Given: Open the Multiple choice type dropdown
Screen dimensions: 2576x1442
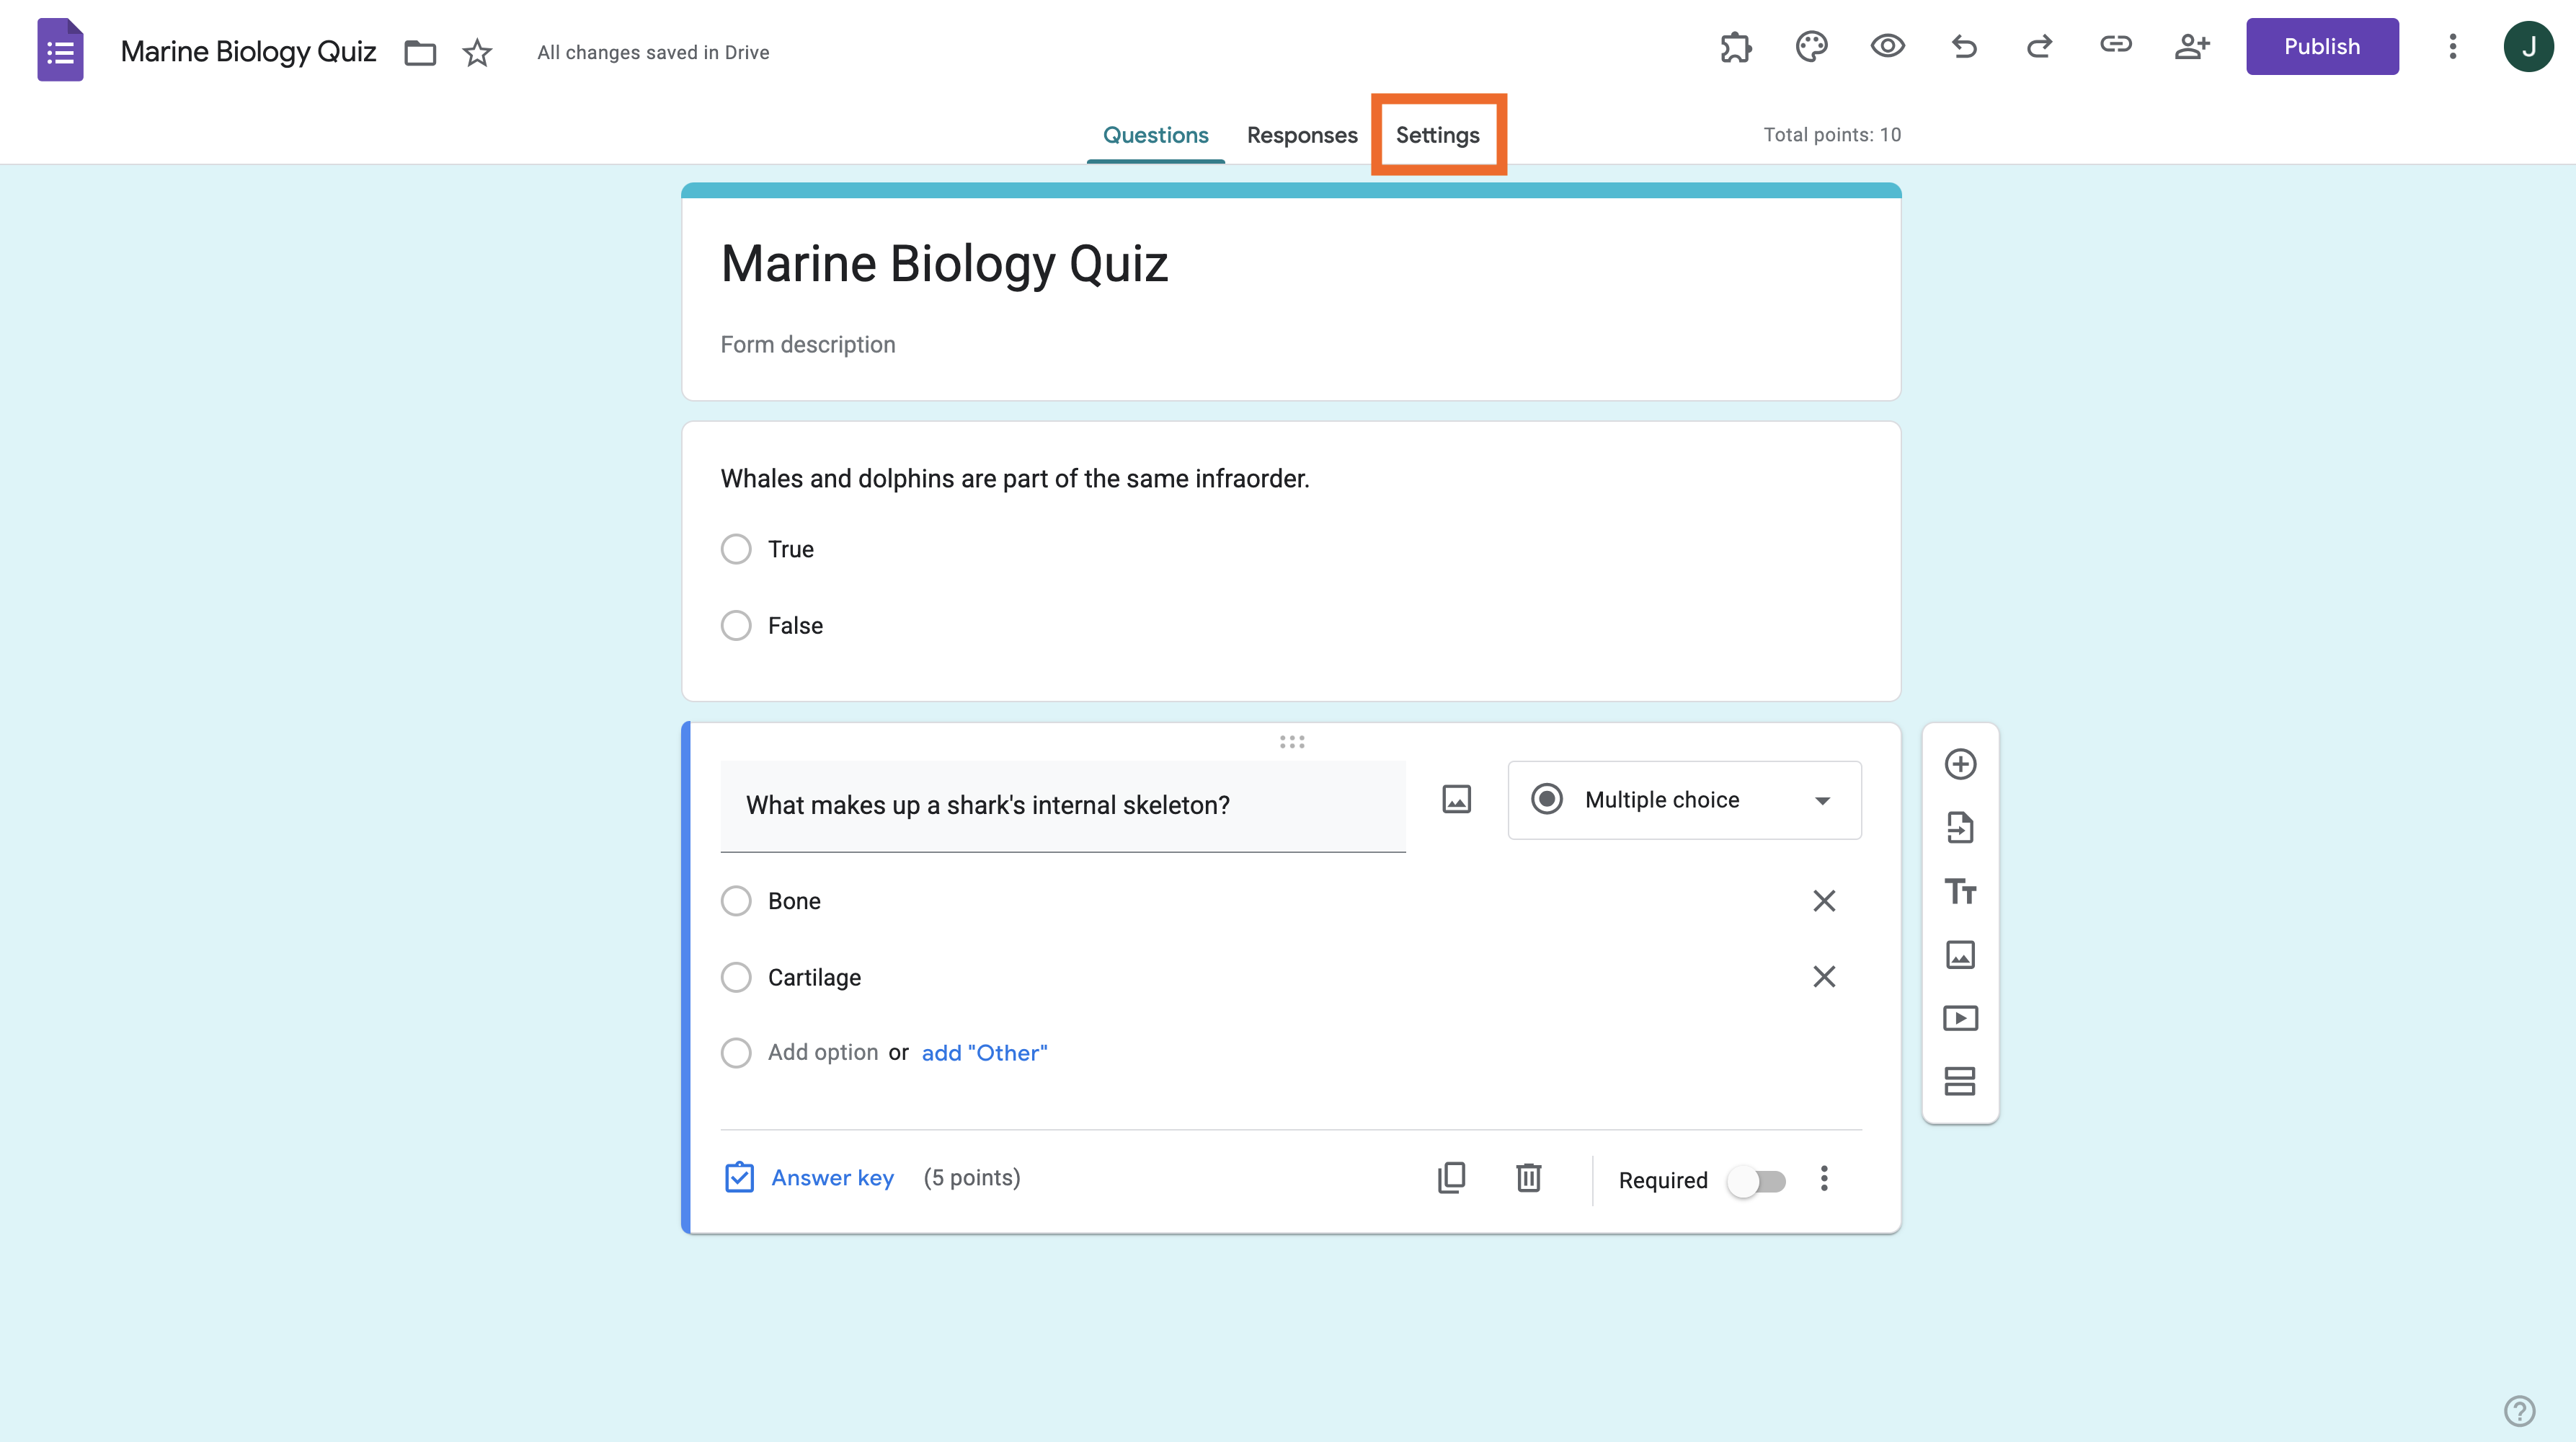Looking at the screenshot, I should (1684, 800).
